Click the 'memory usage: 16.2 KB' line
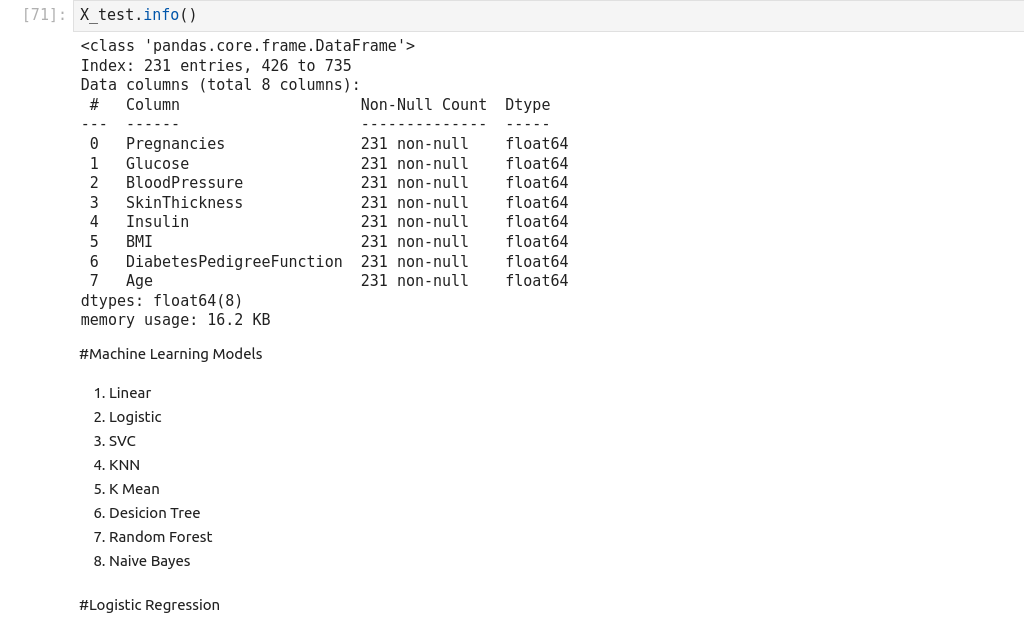Image resolution: width=1024 pixels, height=622 pixels. click(x=175, y=320)
